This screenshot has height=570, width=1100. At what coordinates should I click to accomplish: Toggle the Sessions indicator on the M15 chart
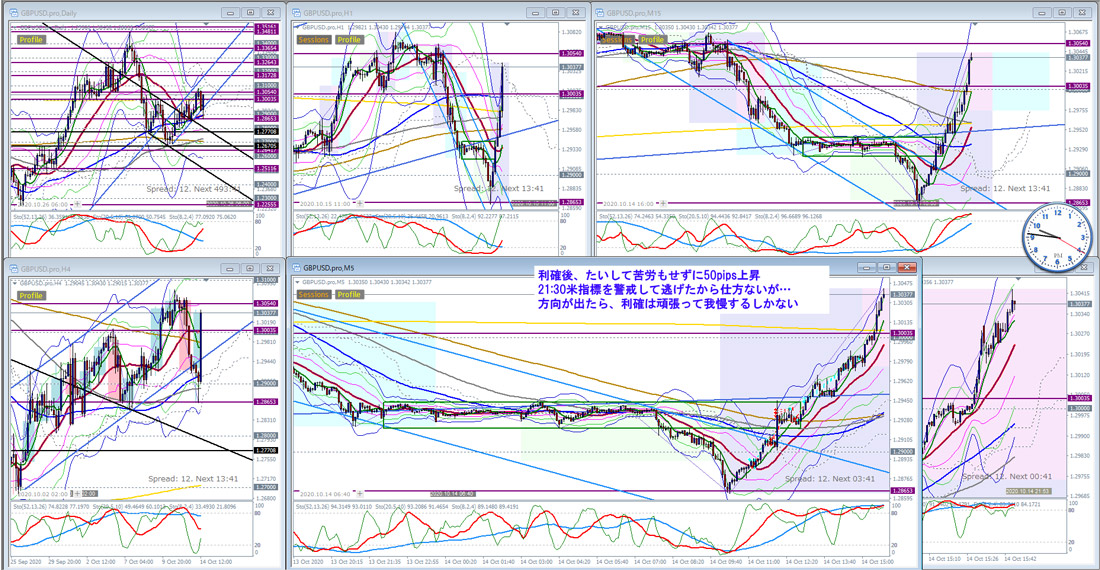point(617,40)
